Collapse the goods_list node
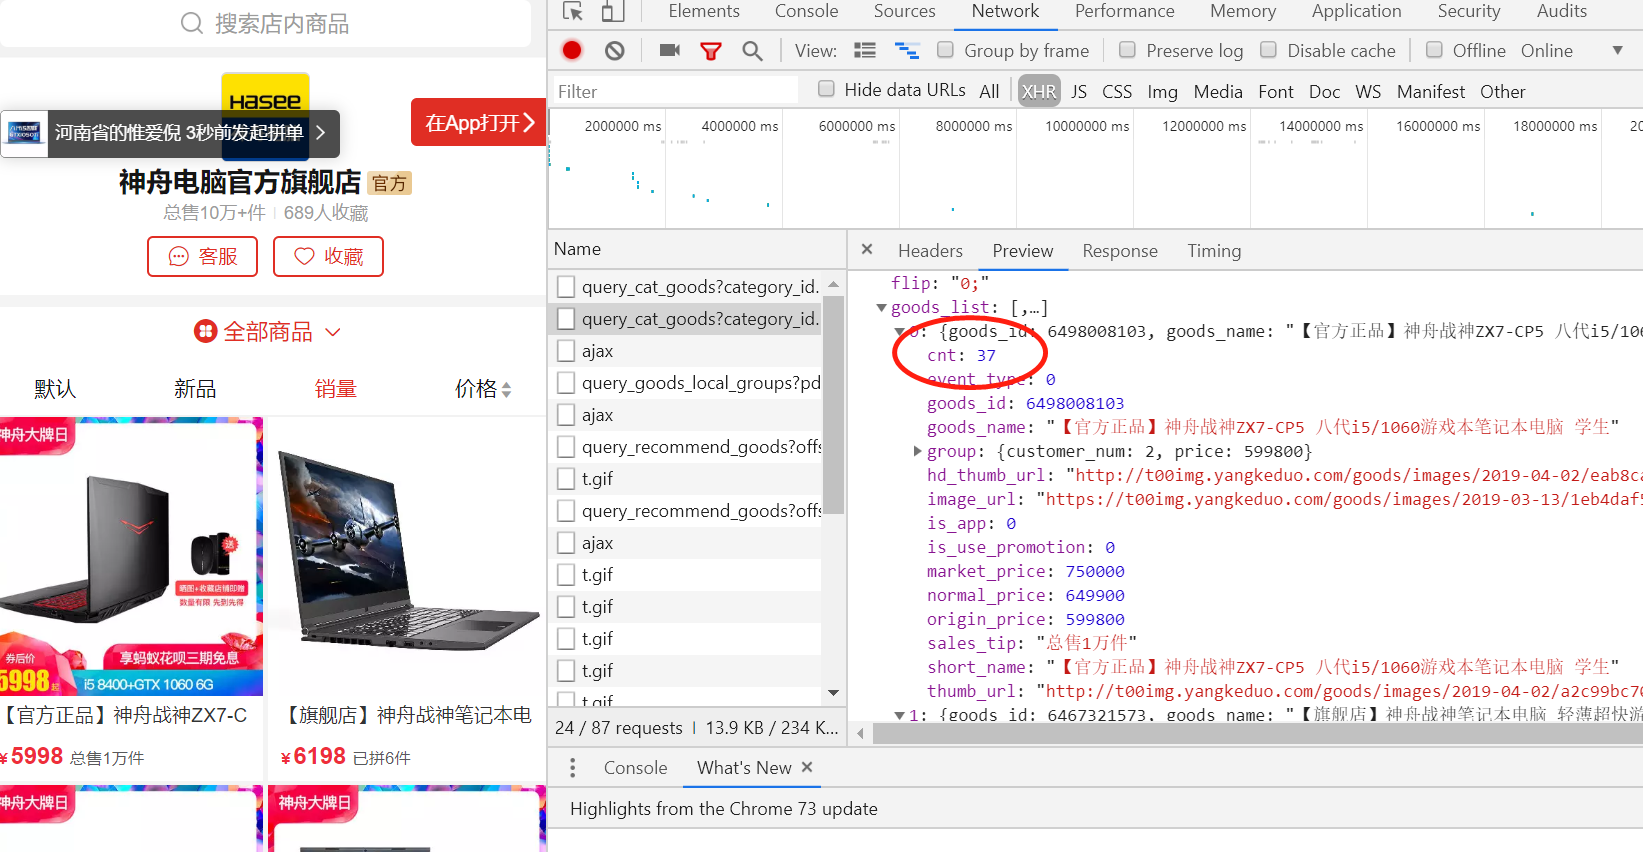The height and width of the screenshot is (852, 1643). pyautogui.click(x=881, y=308)
